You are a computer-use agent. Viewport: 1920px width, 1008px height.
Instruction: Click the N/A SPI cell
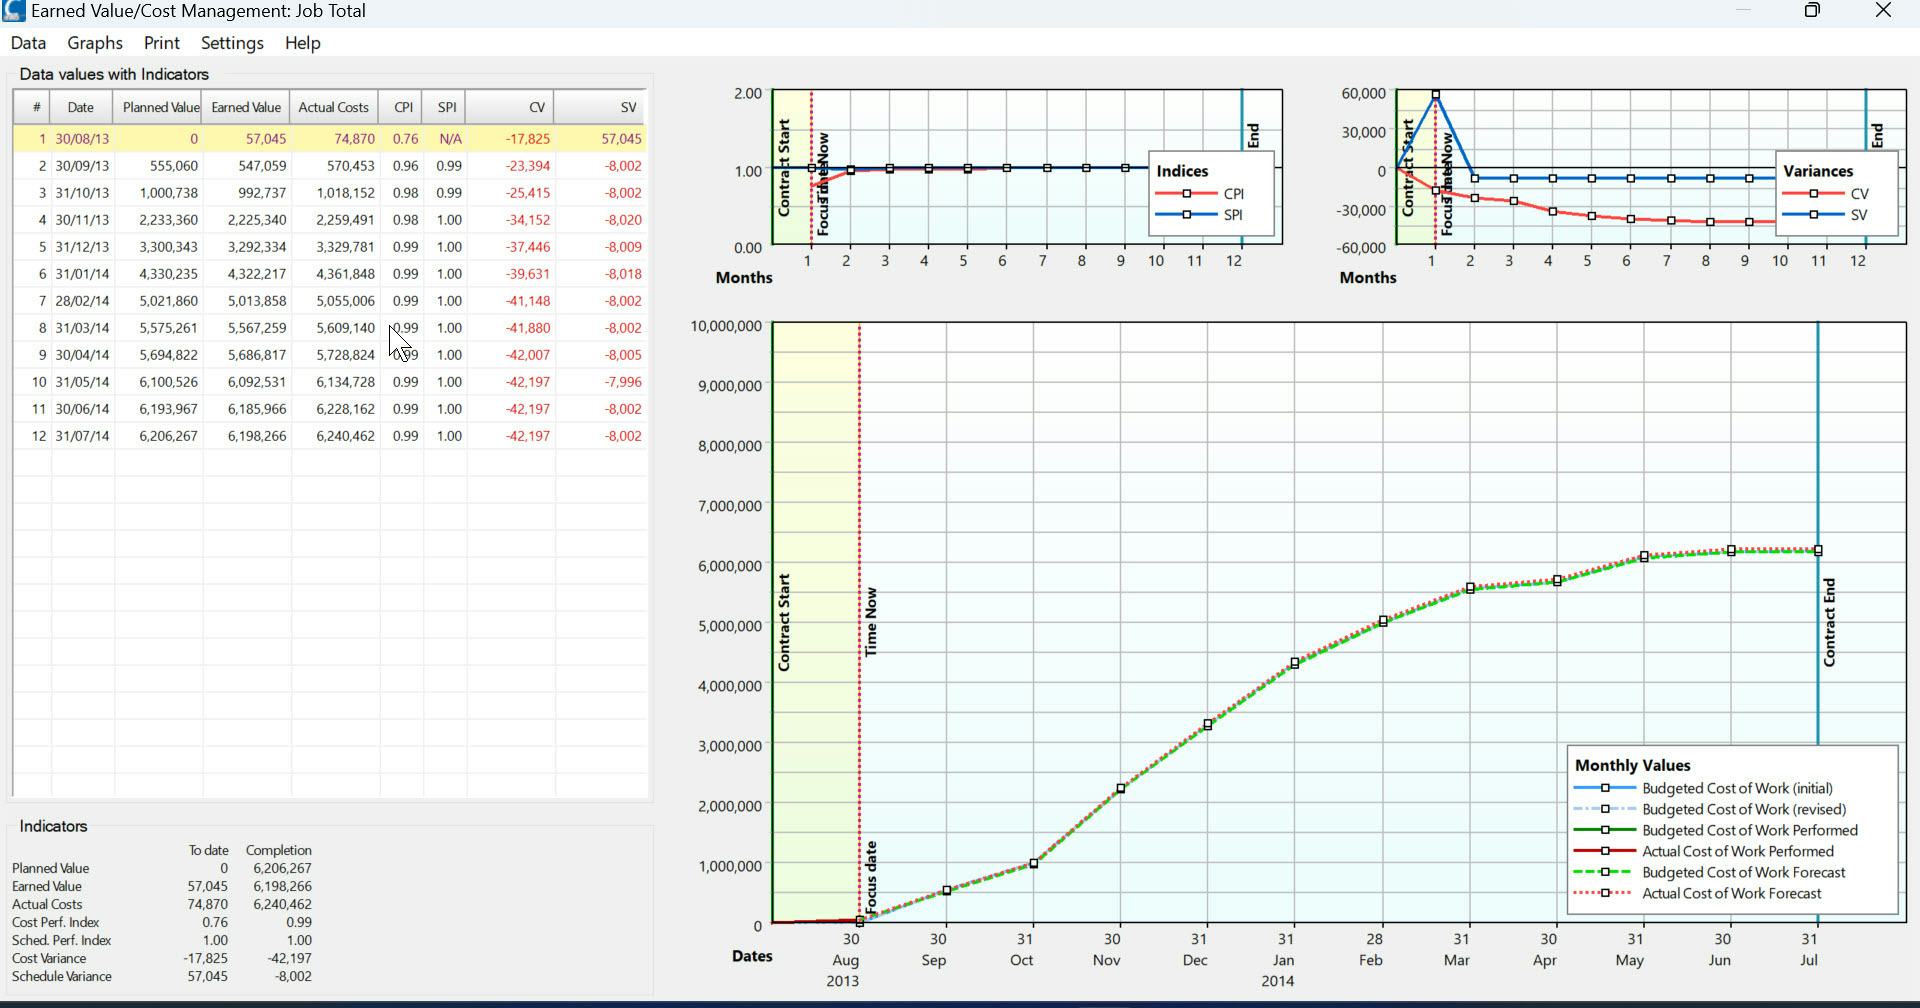(x=446, y=139)
